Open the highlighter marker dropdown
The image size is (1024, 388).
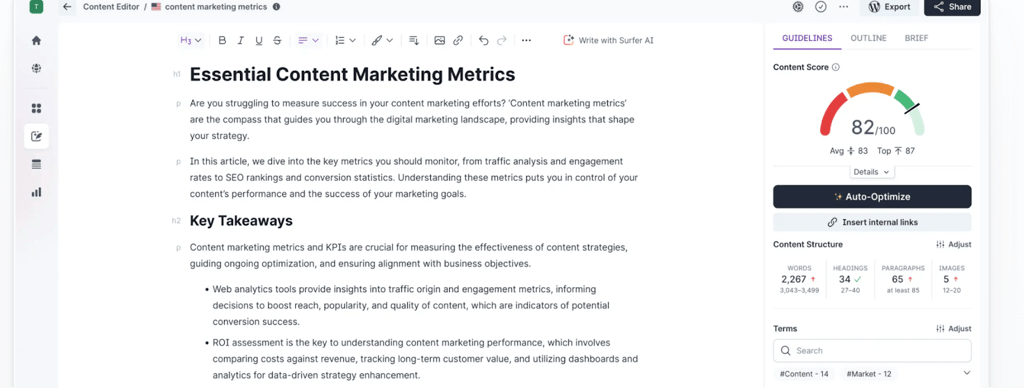382,40
